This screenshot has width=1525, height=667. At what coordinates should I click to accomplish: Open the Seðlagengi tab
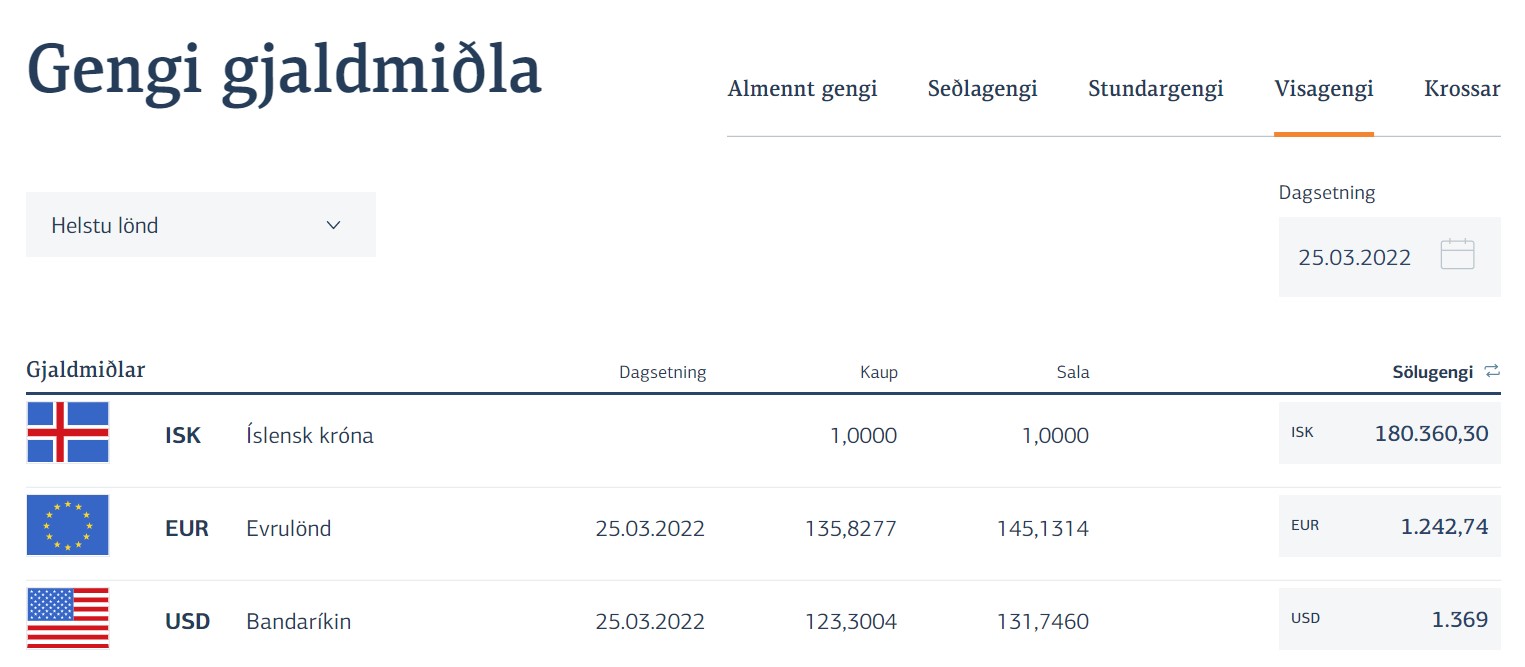pyautogui.click(x=982, y=89)
